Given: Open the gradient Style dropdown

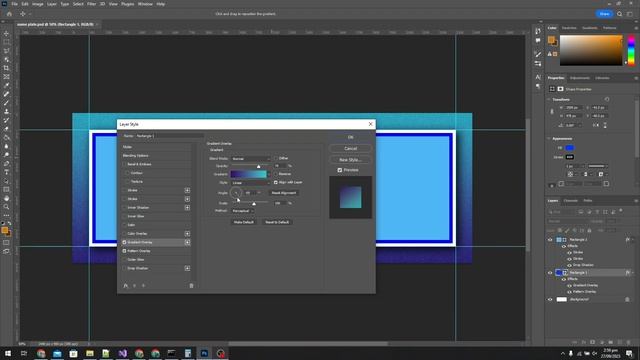Looking at the screenshot, I should click(x=251, y=182).
